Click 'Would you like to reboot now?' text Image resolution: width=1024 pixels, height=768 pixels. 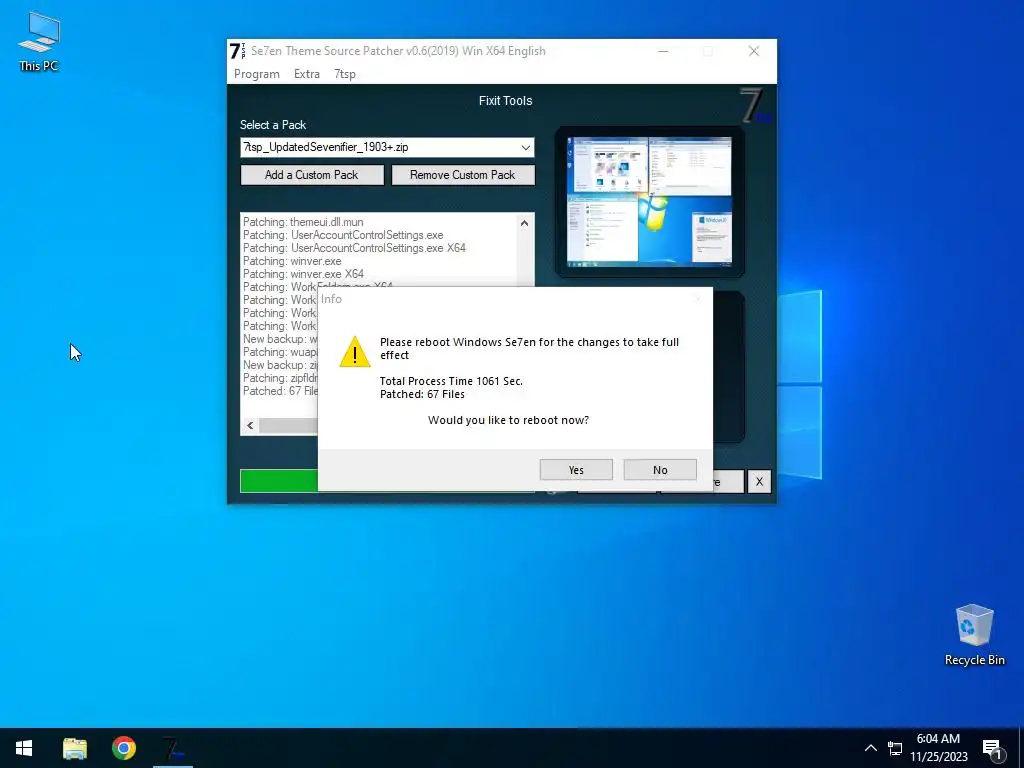pos(508,420)
